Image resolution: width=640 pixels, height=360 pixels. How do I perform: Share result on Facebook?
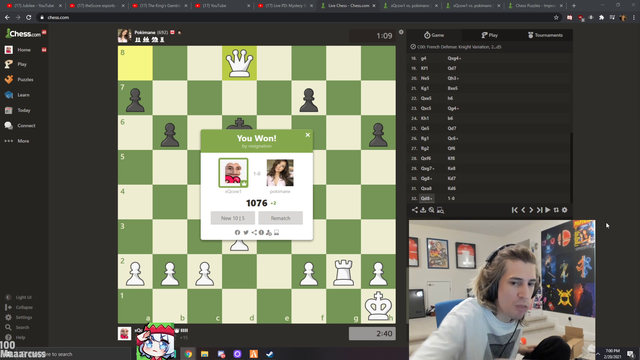237,232
